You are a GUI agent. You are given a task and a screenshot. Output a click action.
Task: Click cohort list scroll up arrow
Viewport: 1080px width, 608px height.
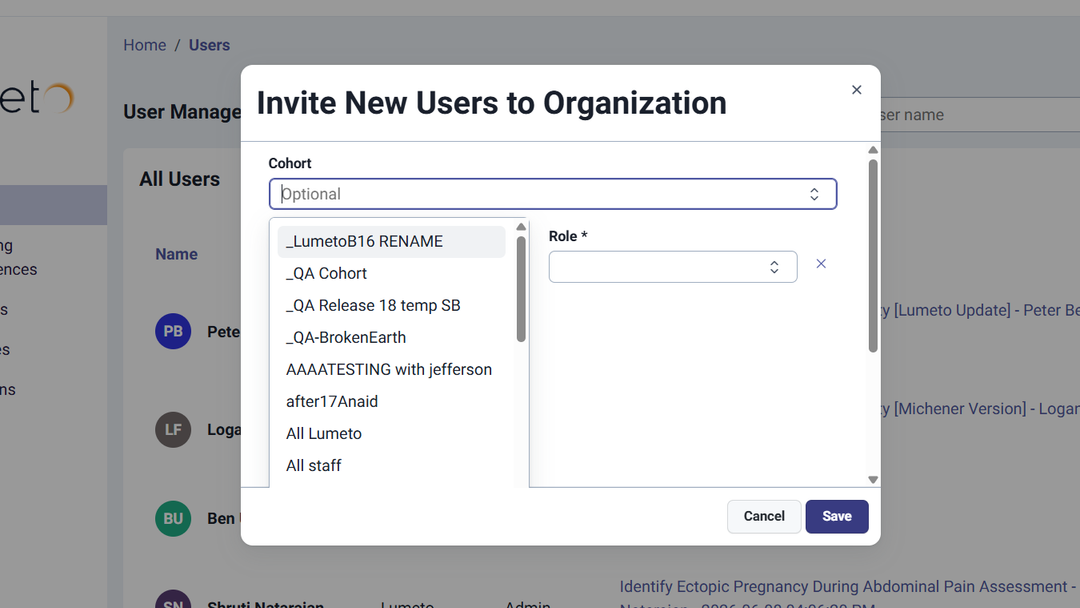tap(521, 227)
